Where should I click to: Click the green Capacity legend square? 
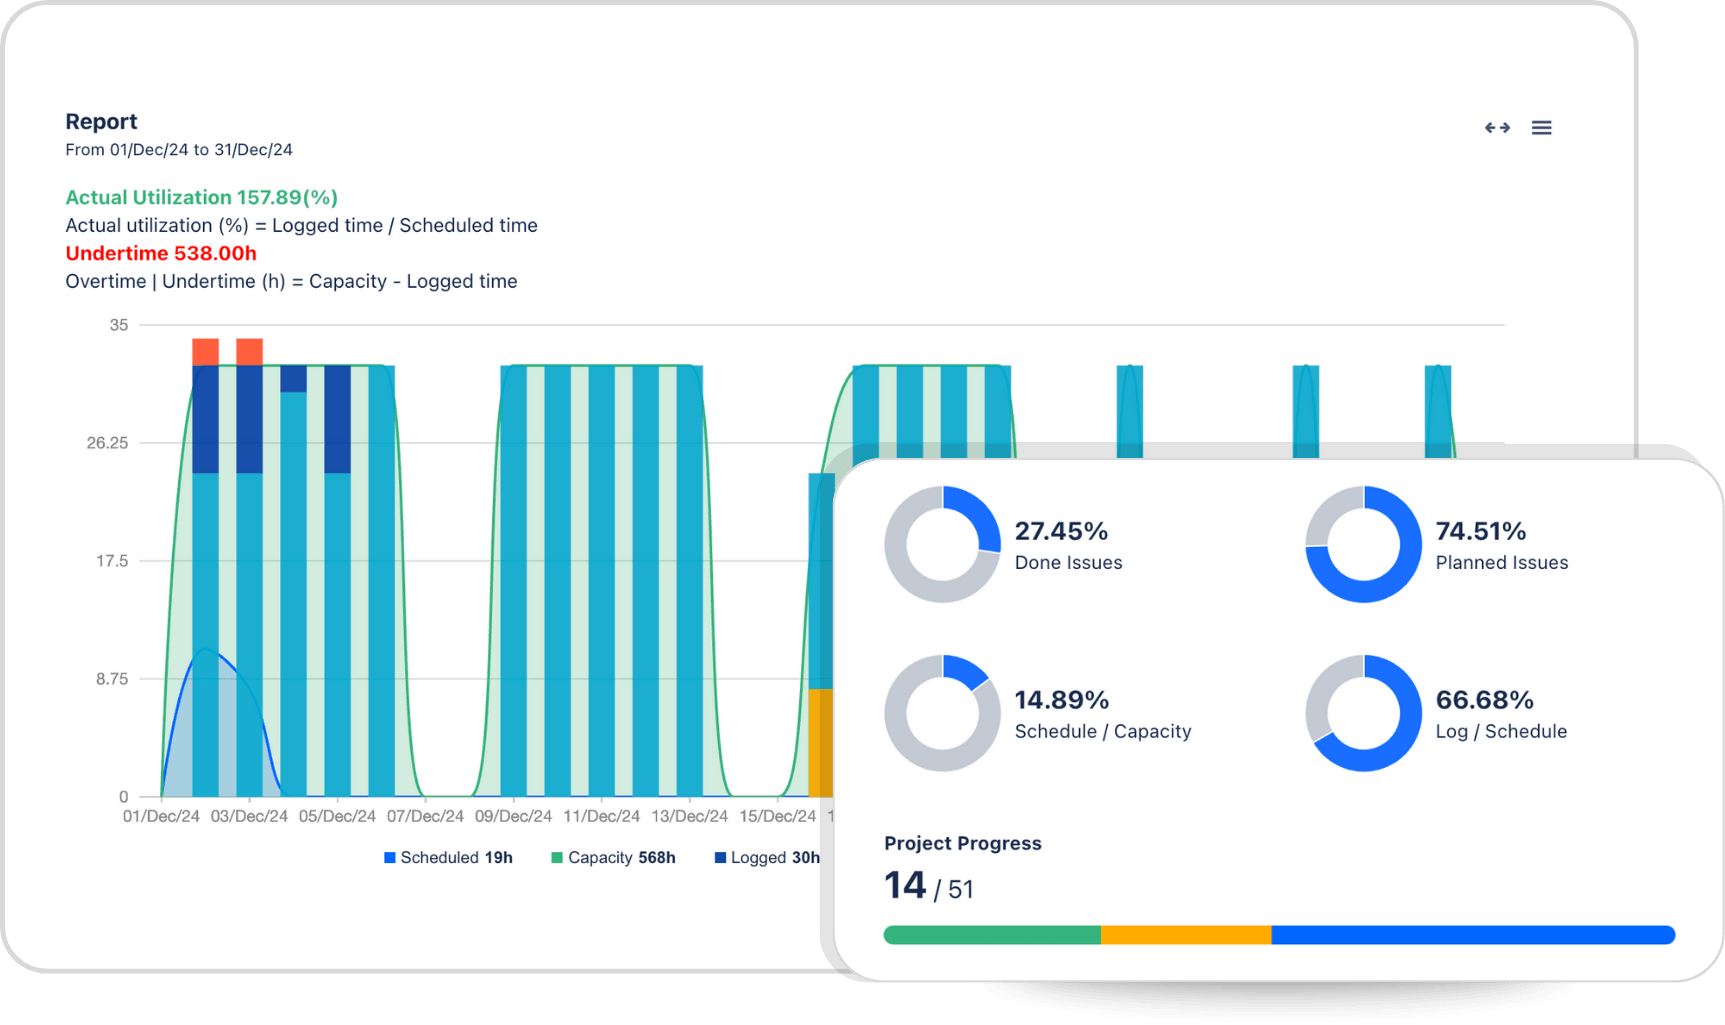point(555,857)
